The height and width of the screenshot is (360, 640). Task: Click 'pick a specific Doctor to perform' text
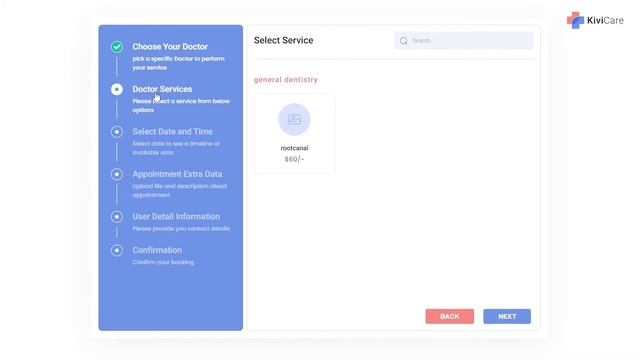click(178, 59)
